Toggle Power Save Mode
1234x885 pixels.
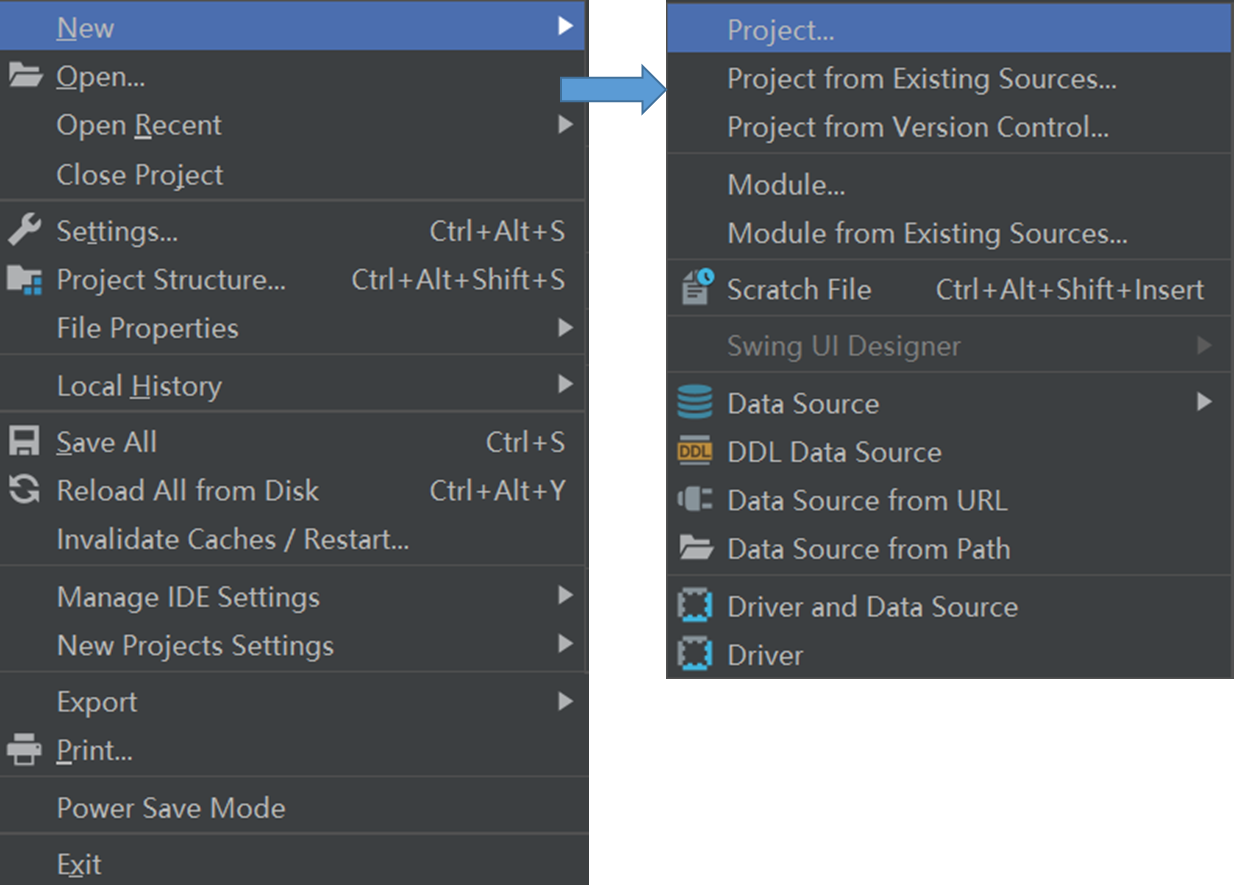(x=171, y=808)
